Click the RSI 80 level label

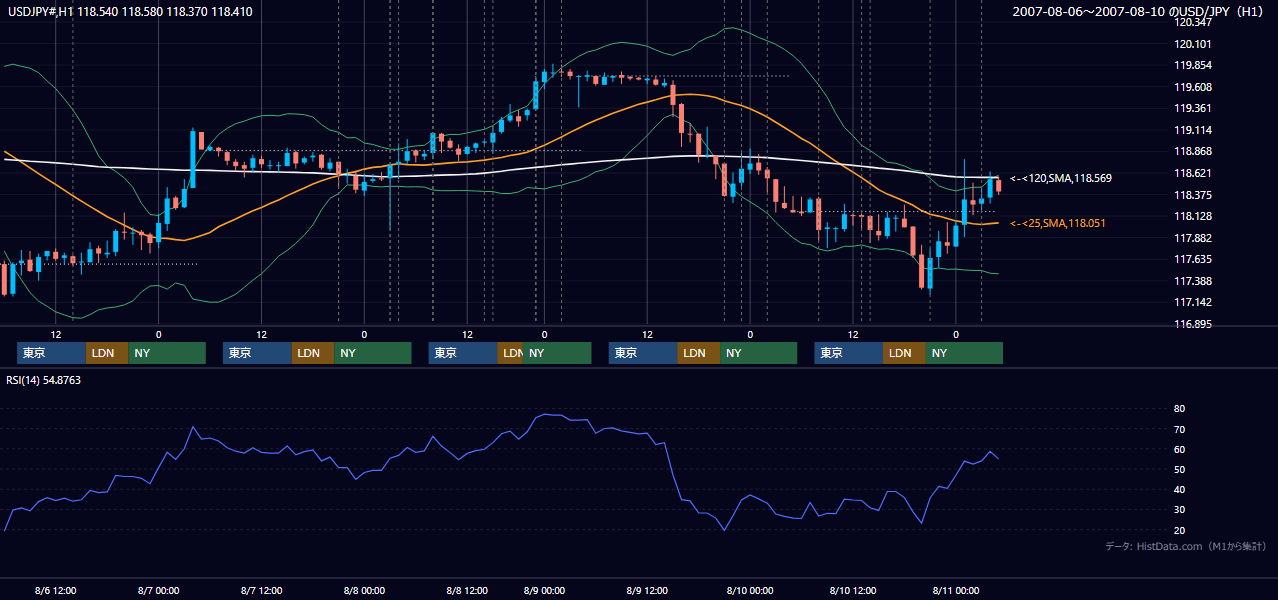click(1179, 409)
